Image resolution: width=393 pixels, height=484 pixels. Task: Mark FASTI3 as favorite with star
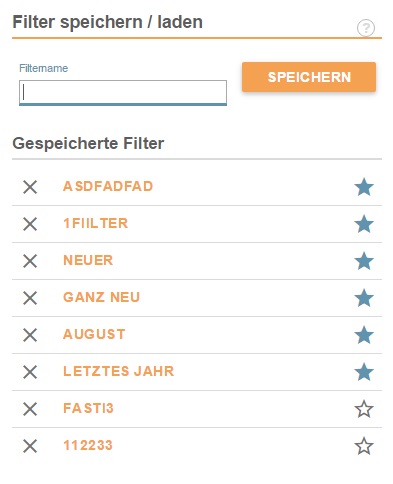(x=364, y=409)
